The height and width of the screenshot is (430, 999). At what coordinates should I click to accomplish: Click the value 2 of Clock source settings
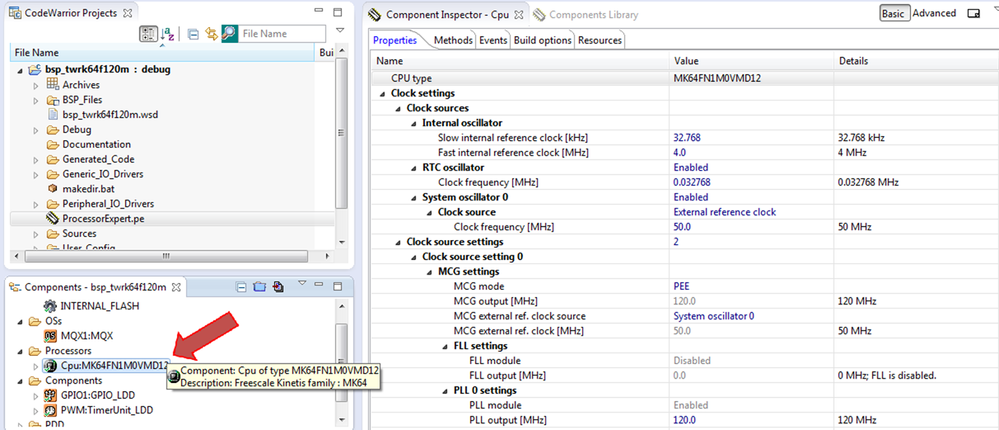(676, 242)
